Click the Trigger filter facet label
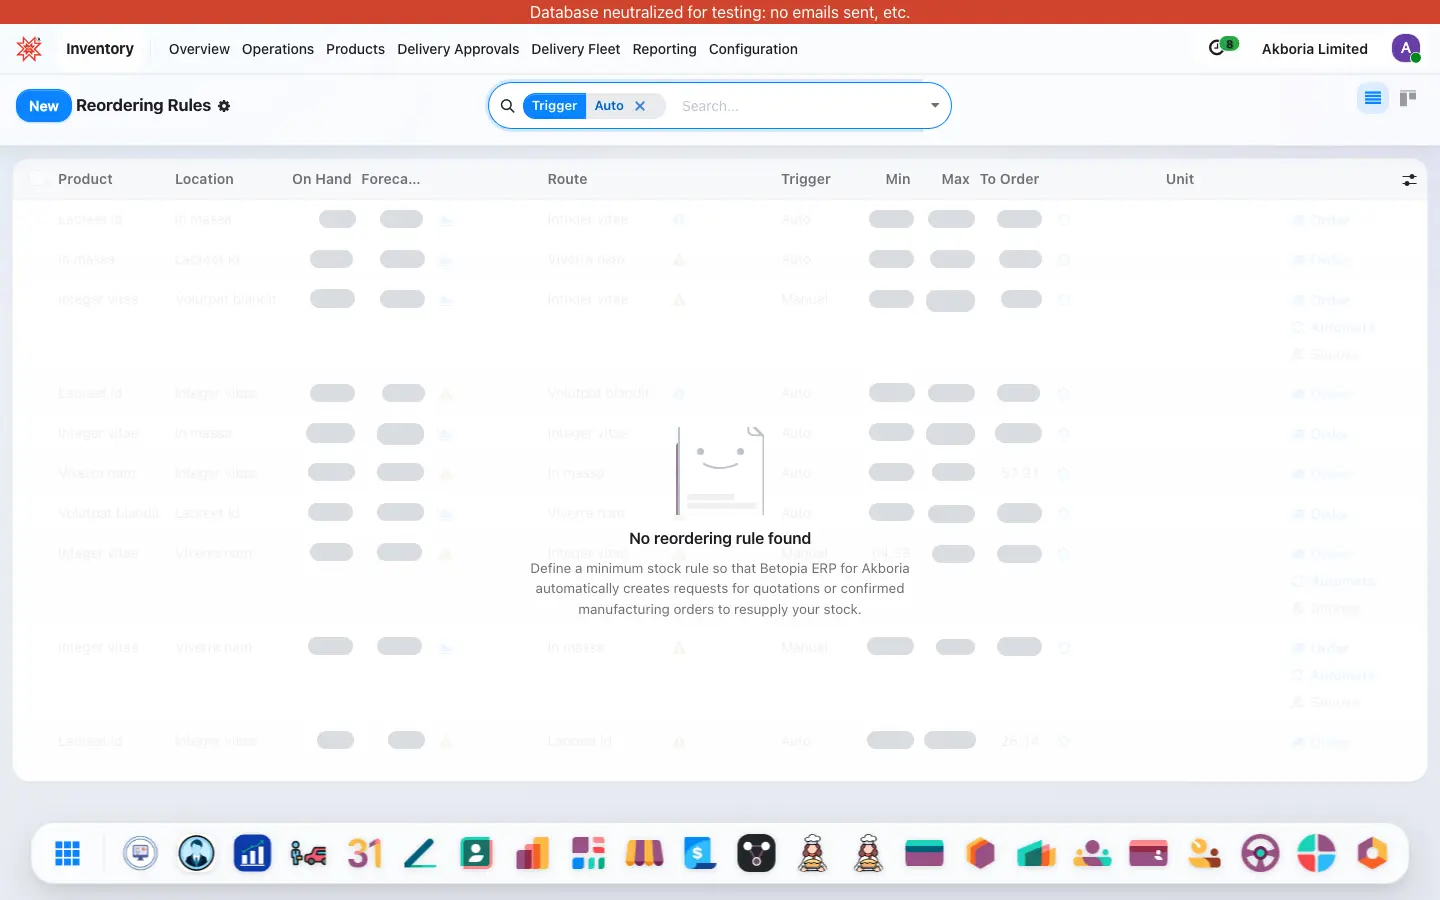1440x900 pixels. [x=554, y=106]
